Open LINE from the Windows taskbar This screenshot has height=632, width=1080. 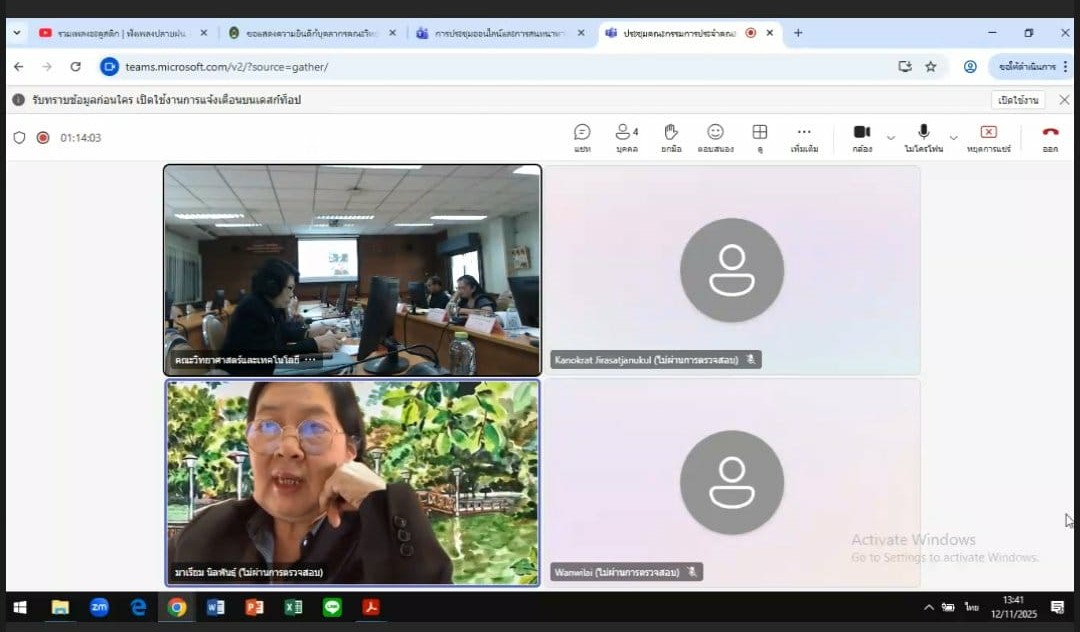point(332,607)
